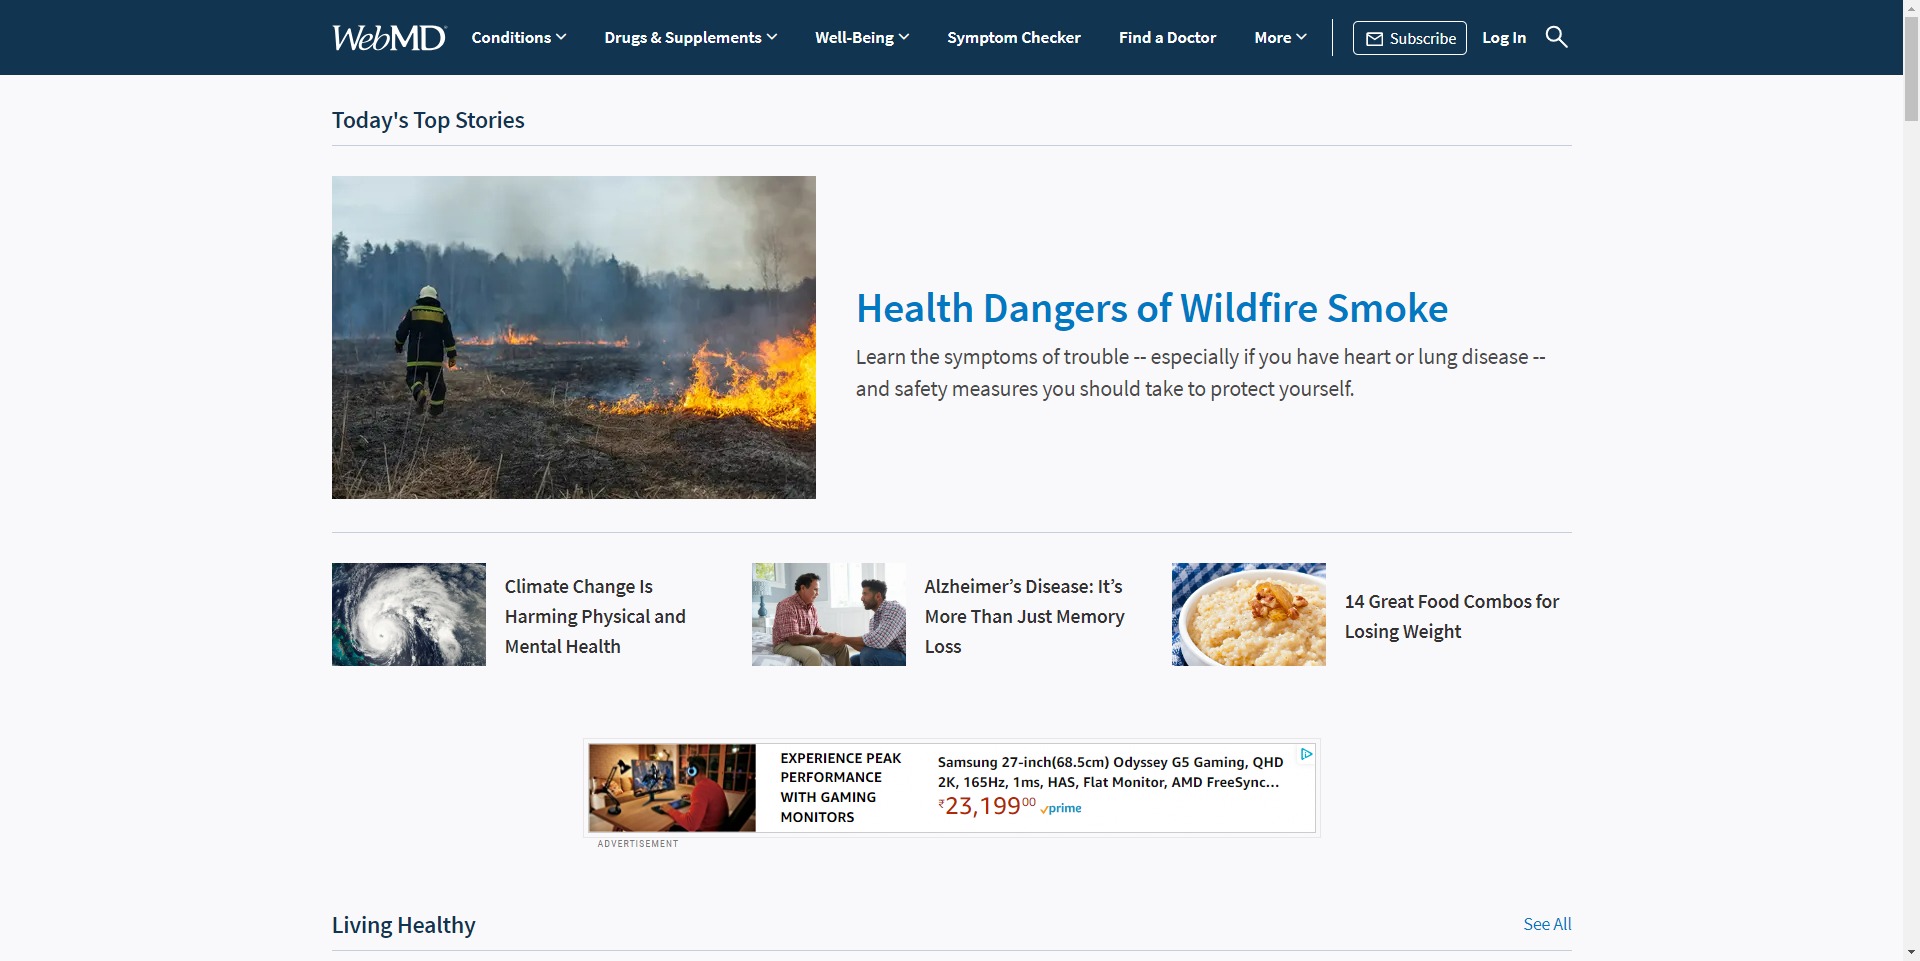The image size is (1920, 961).
Task: Open the Well-Being dropdown
Action: coord(861,38)
